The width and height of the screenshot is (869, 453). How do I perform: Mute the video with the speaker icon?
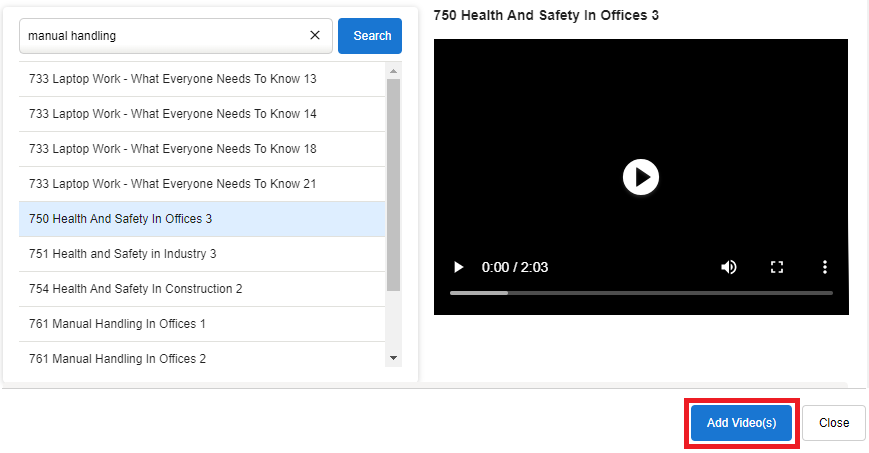coord(729,267)
